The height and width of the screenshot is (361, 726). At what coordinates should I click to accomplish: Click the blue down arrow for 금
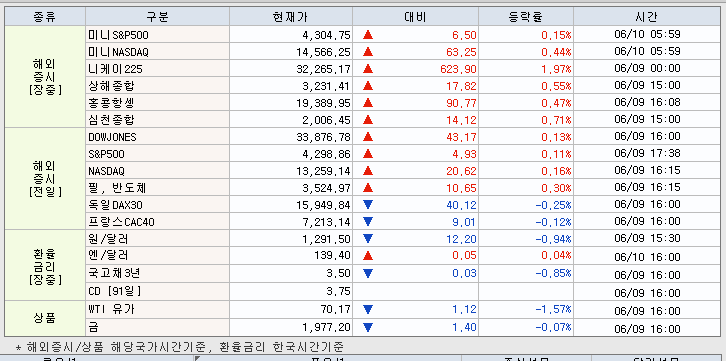point(368,327)
